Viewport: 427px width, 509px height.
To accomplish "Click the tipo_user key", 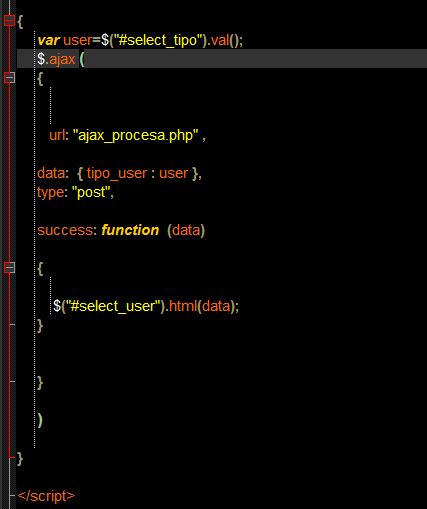I will pos(117,173).
